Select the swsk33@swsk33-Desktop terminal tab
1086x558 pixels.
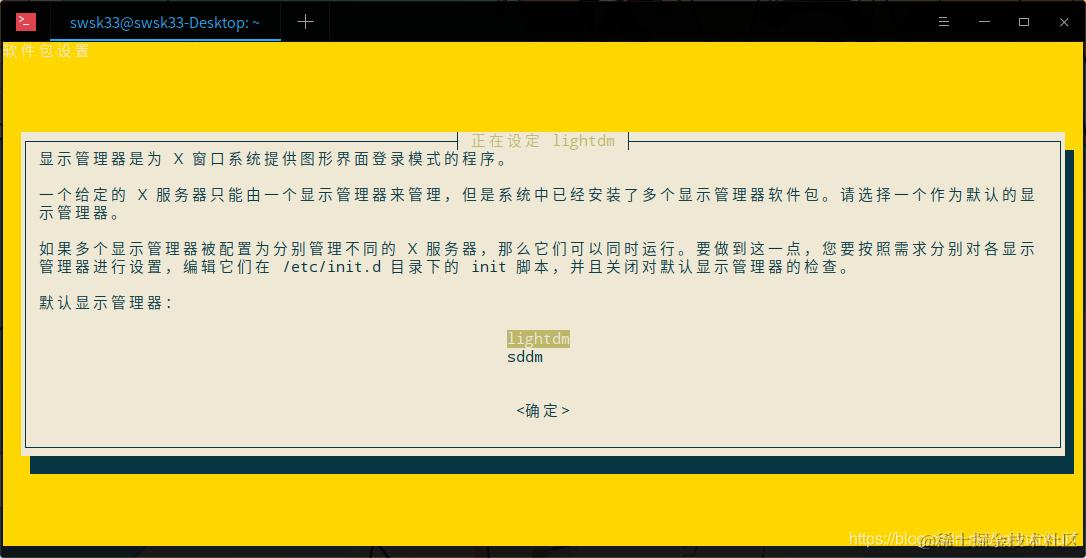click(165, 23)
